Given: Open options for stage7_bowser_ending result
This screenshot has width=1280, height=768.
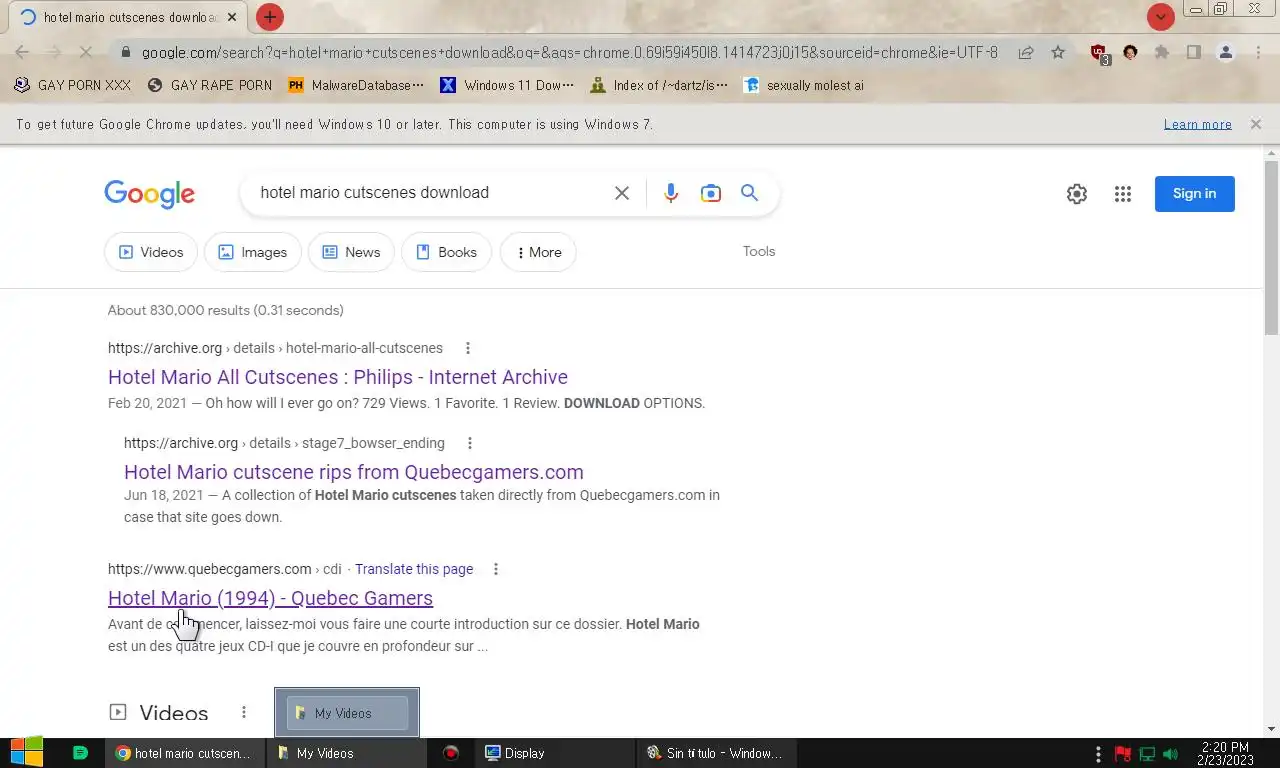Looking at the screenshot, I should 470,443.
